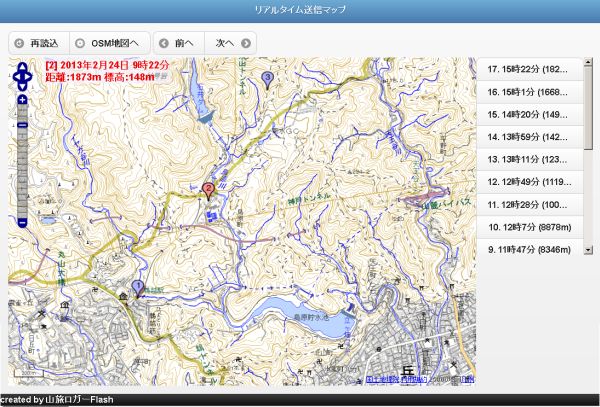The height and width of the screenshot is (407, 600).
Task: Pan the map down with arrow control
Action: click(22, 88)
